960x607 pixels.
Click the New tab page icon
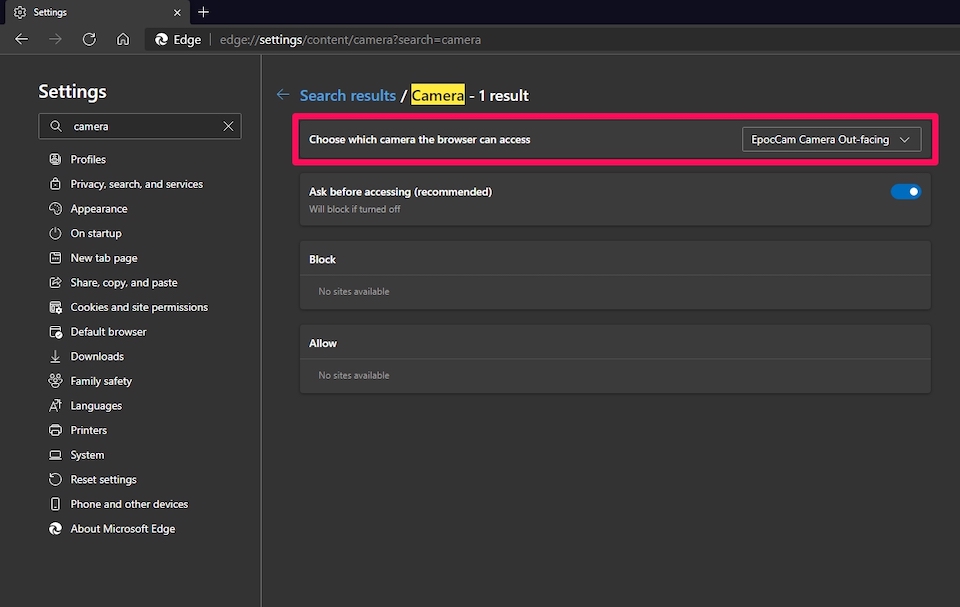55,258
